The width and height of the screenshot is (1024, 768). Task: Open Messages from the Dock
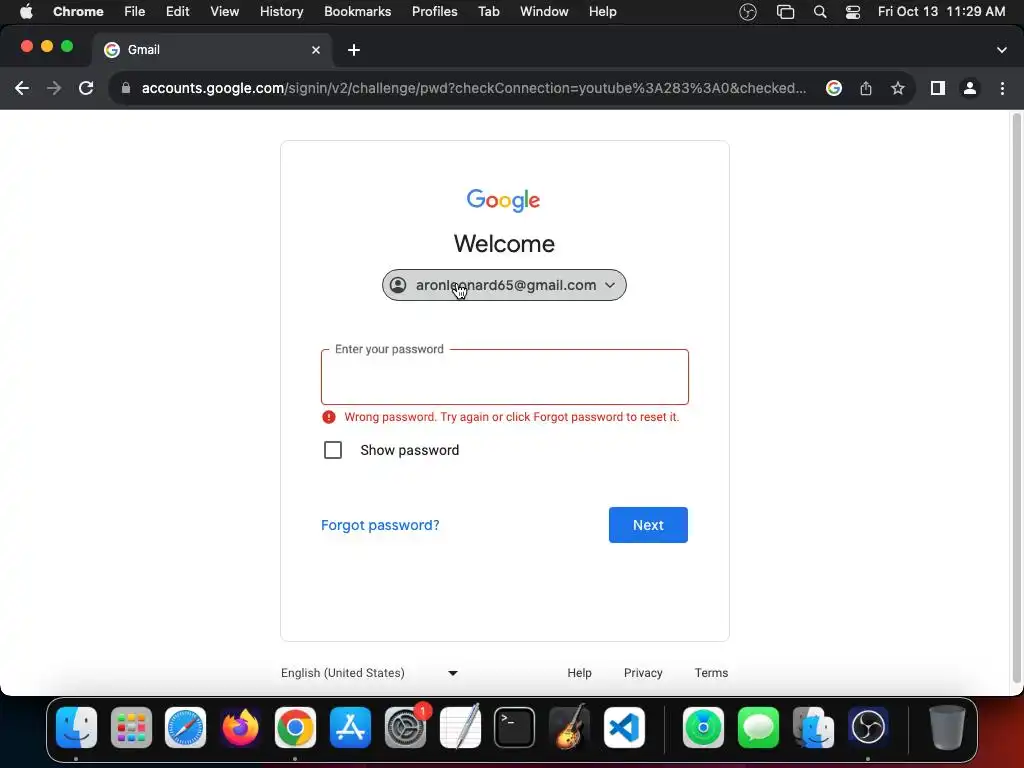(x=758, y=727)
